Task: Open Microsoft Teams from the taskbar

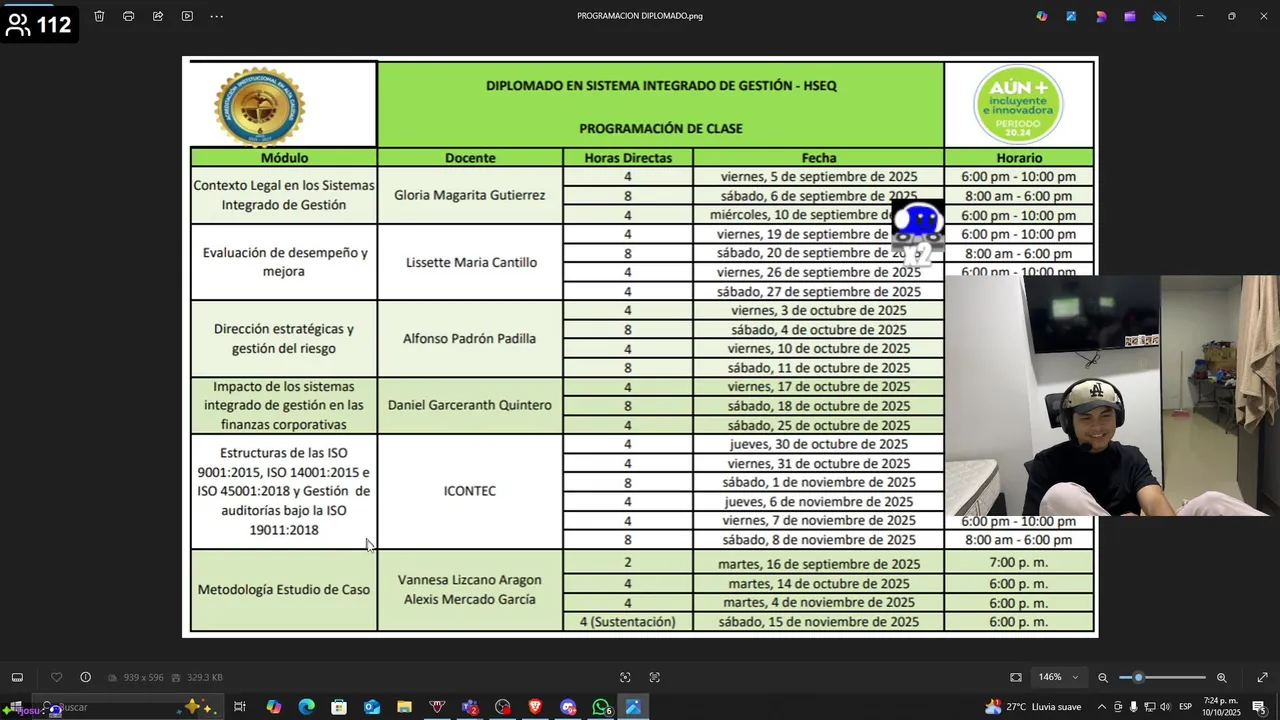Action: click(470, 707)
